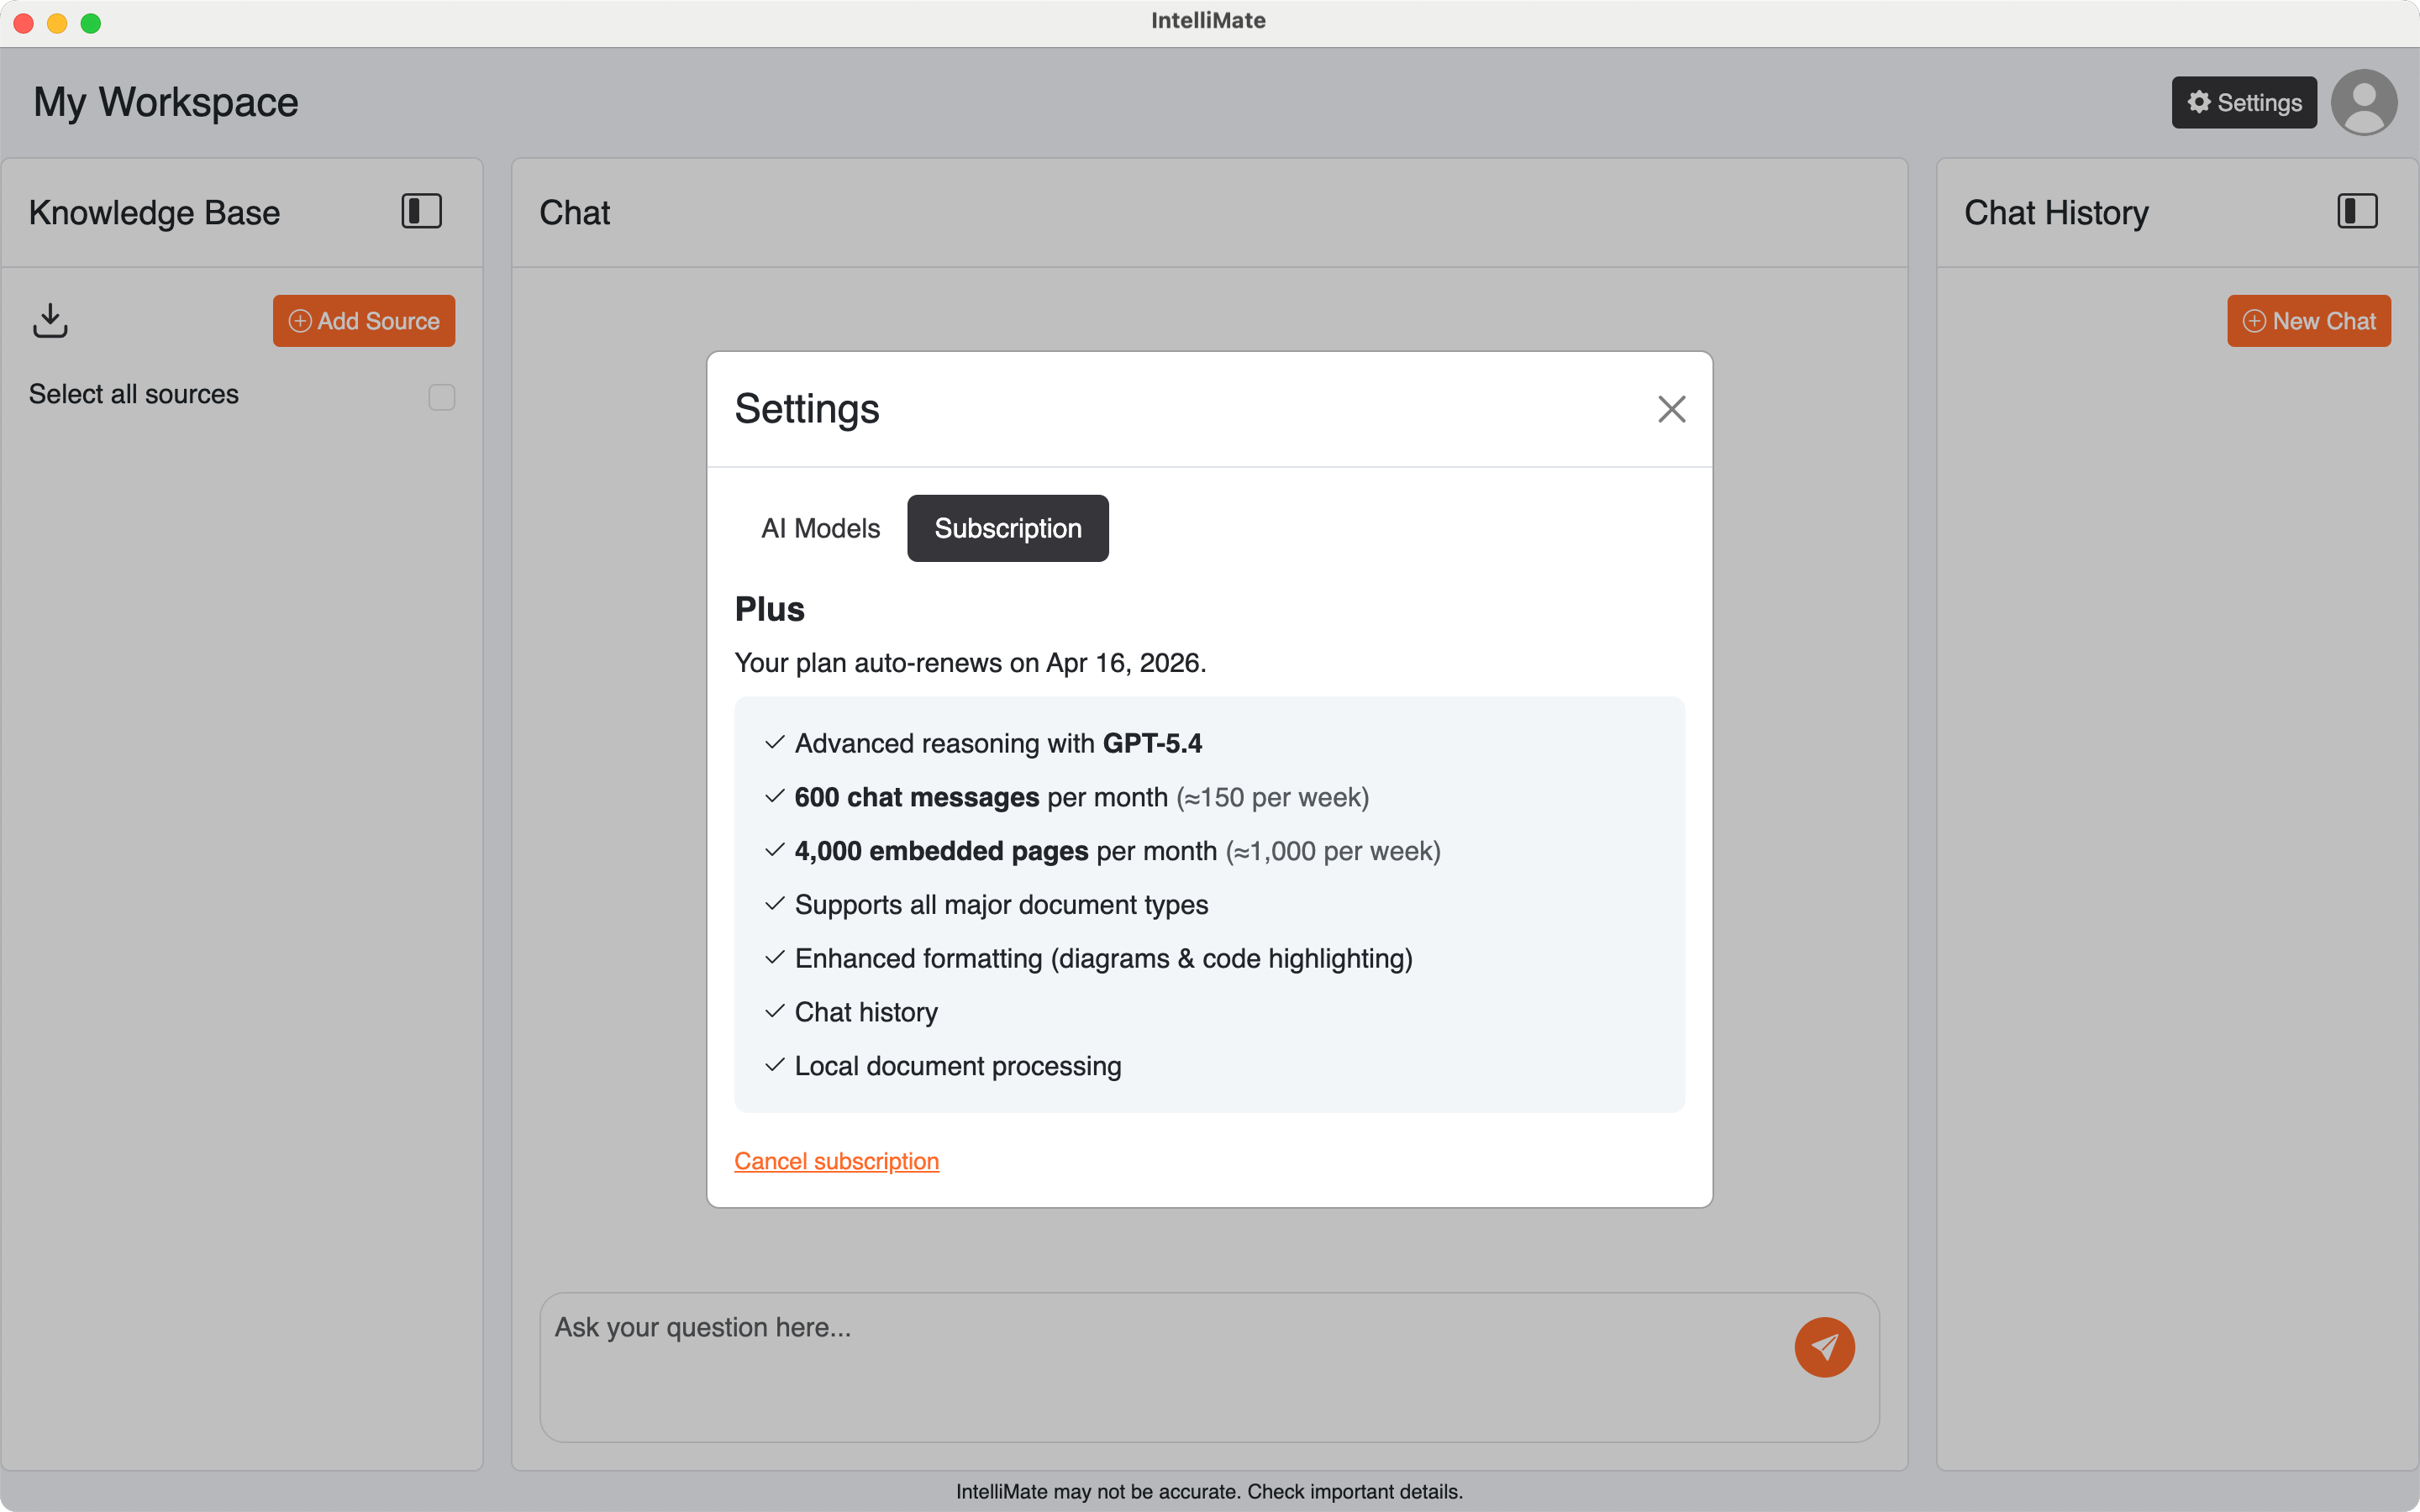Enter full screen with the green traffic light
Screen dimensions: 2420x1512
[91, 22]
